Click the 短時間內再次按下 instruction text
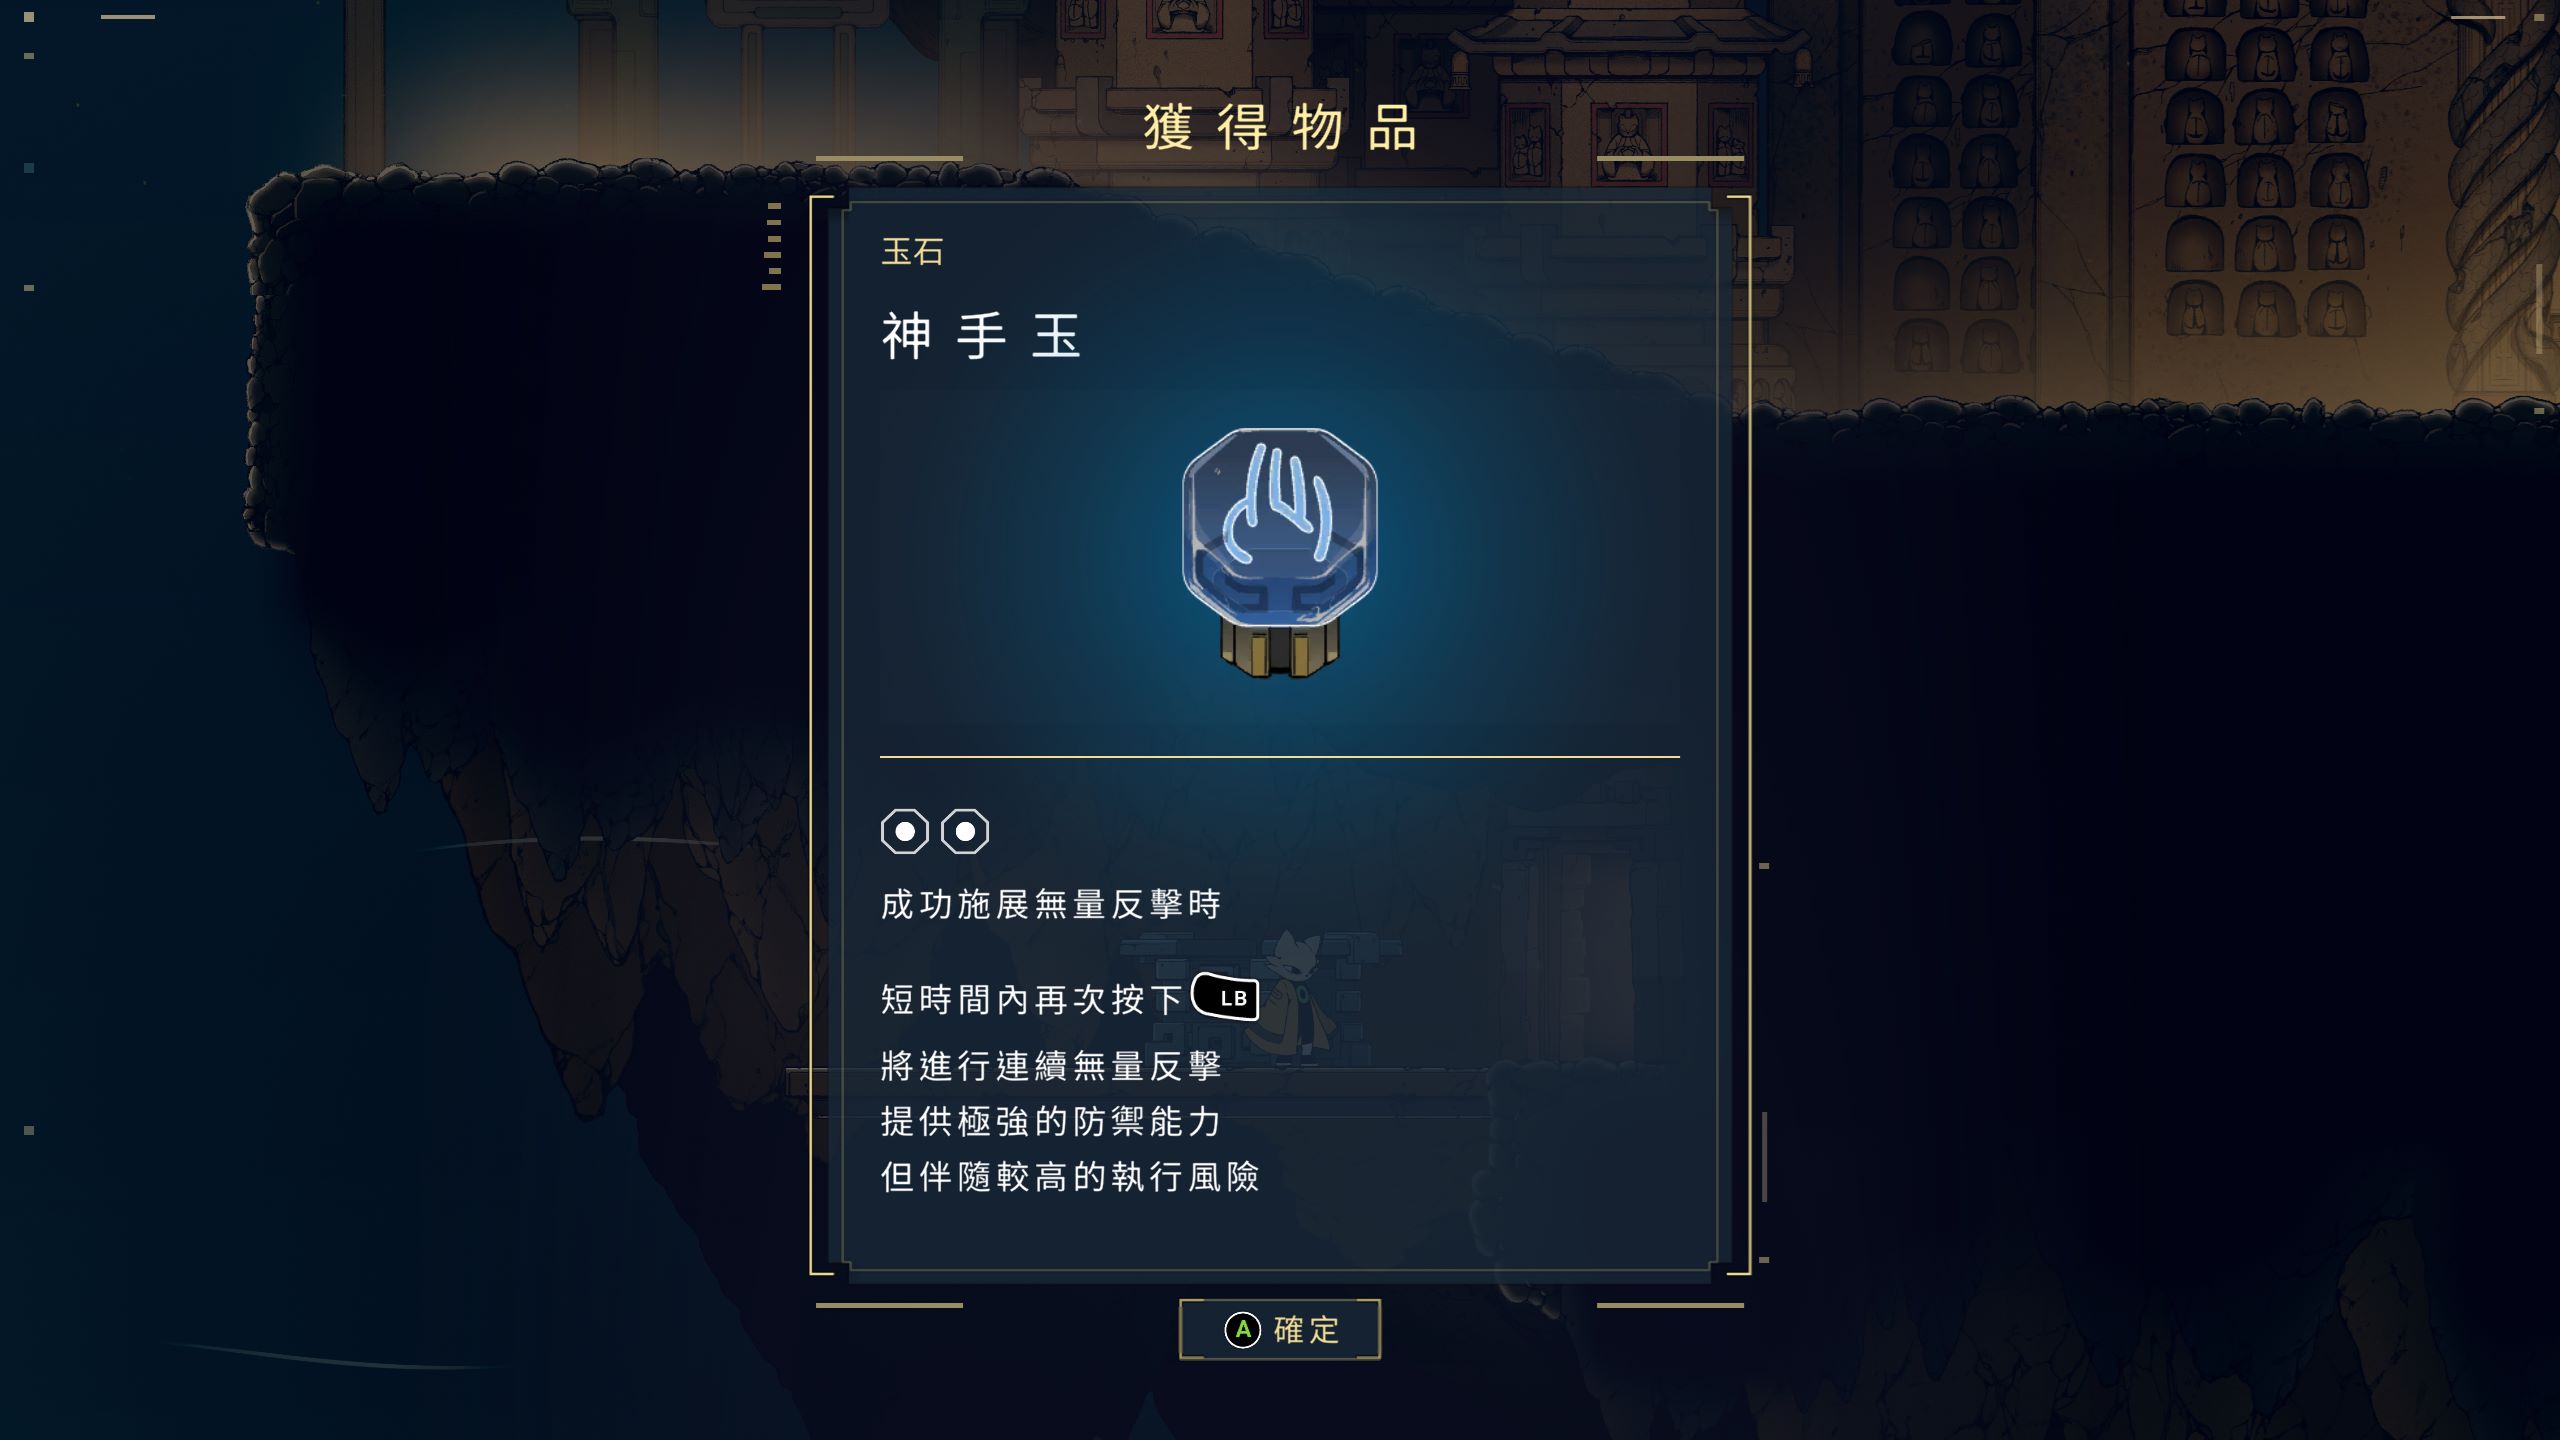The width and height of the screenshot is (2560, 1440). [1032, 1000]
